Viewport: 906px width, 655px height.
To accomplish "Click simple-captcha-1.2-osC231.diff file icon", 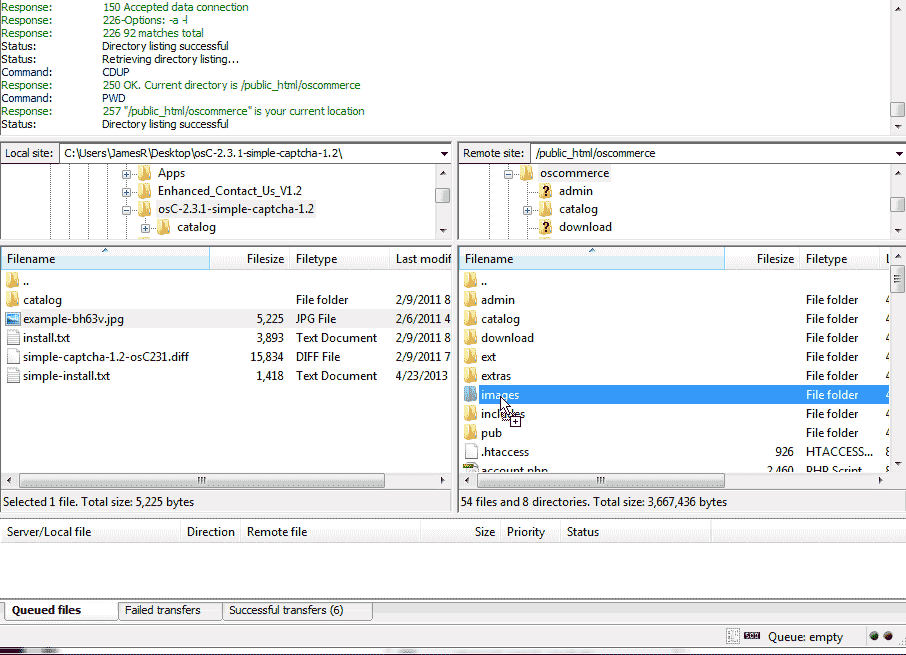I will coord(13,357).
